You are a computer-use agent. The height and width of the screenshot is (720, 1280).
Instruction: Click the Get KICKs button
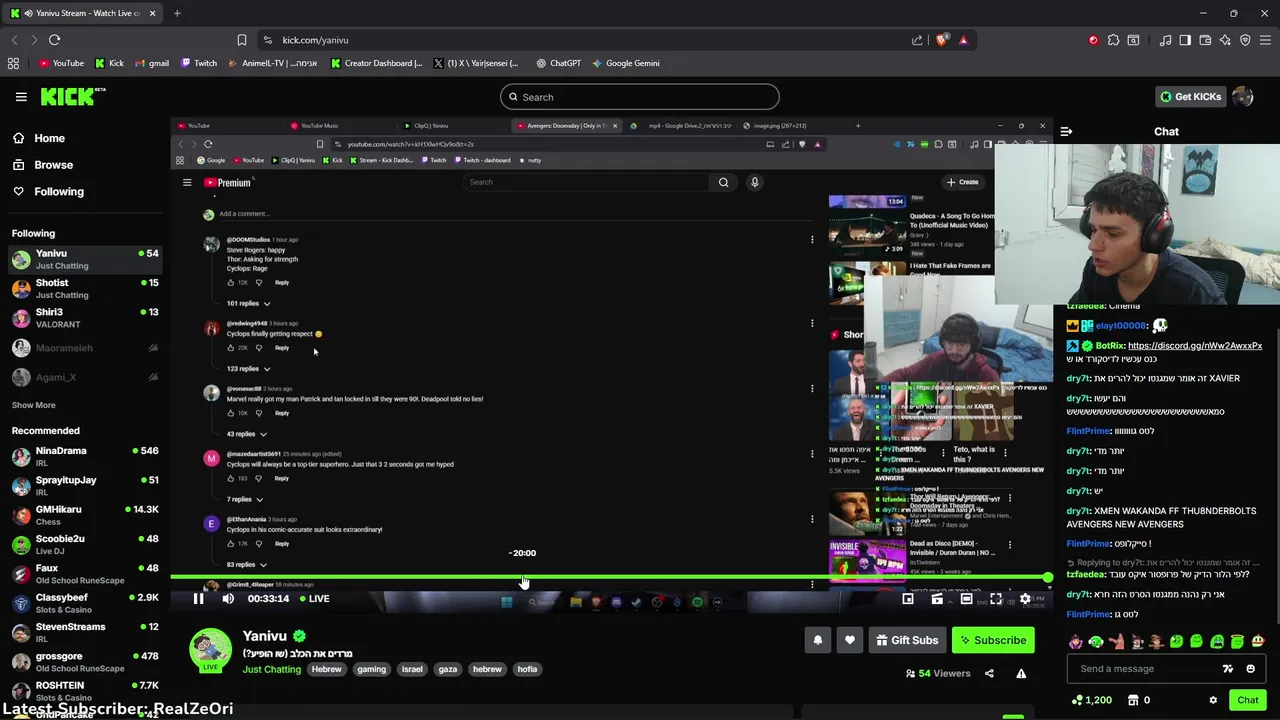pyautogui.click(x=1190, y=97)
